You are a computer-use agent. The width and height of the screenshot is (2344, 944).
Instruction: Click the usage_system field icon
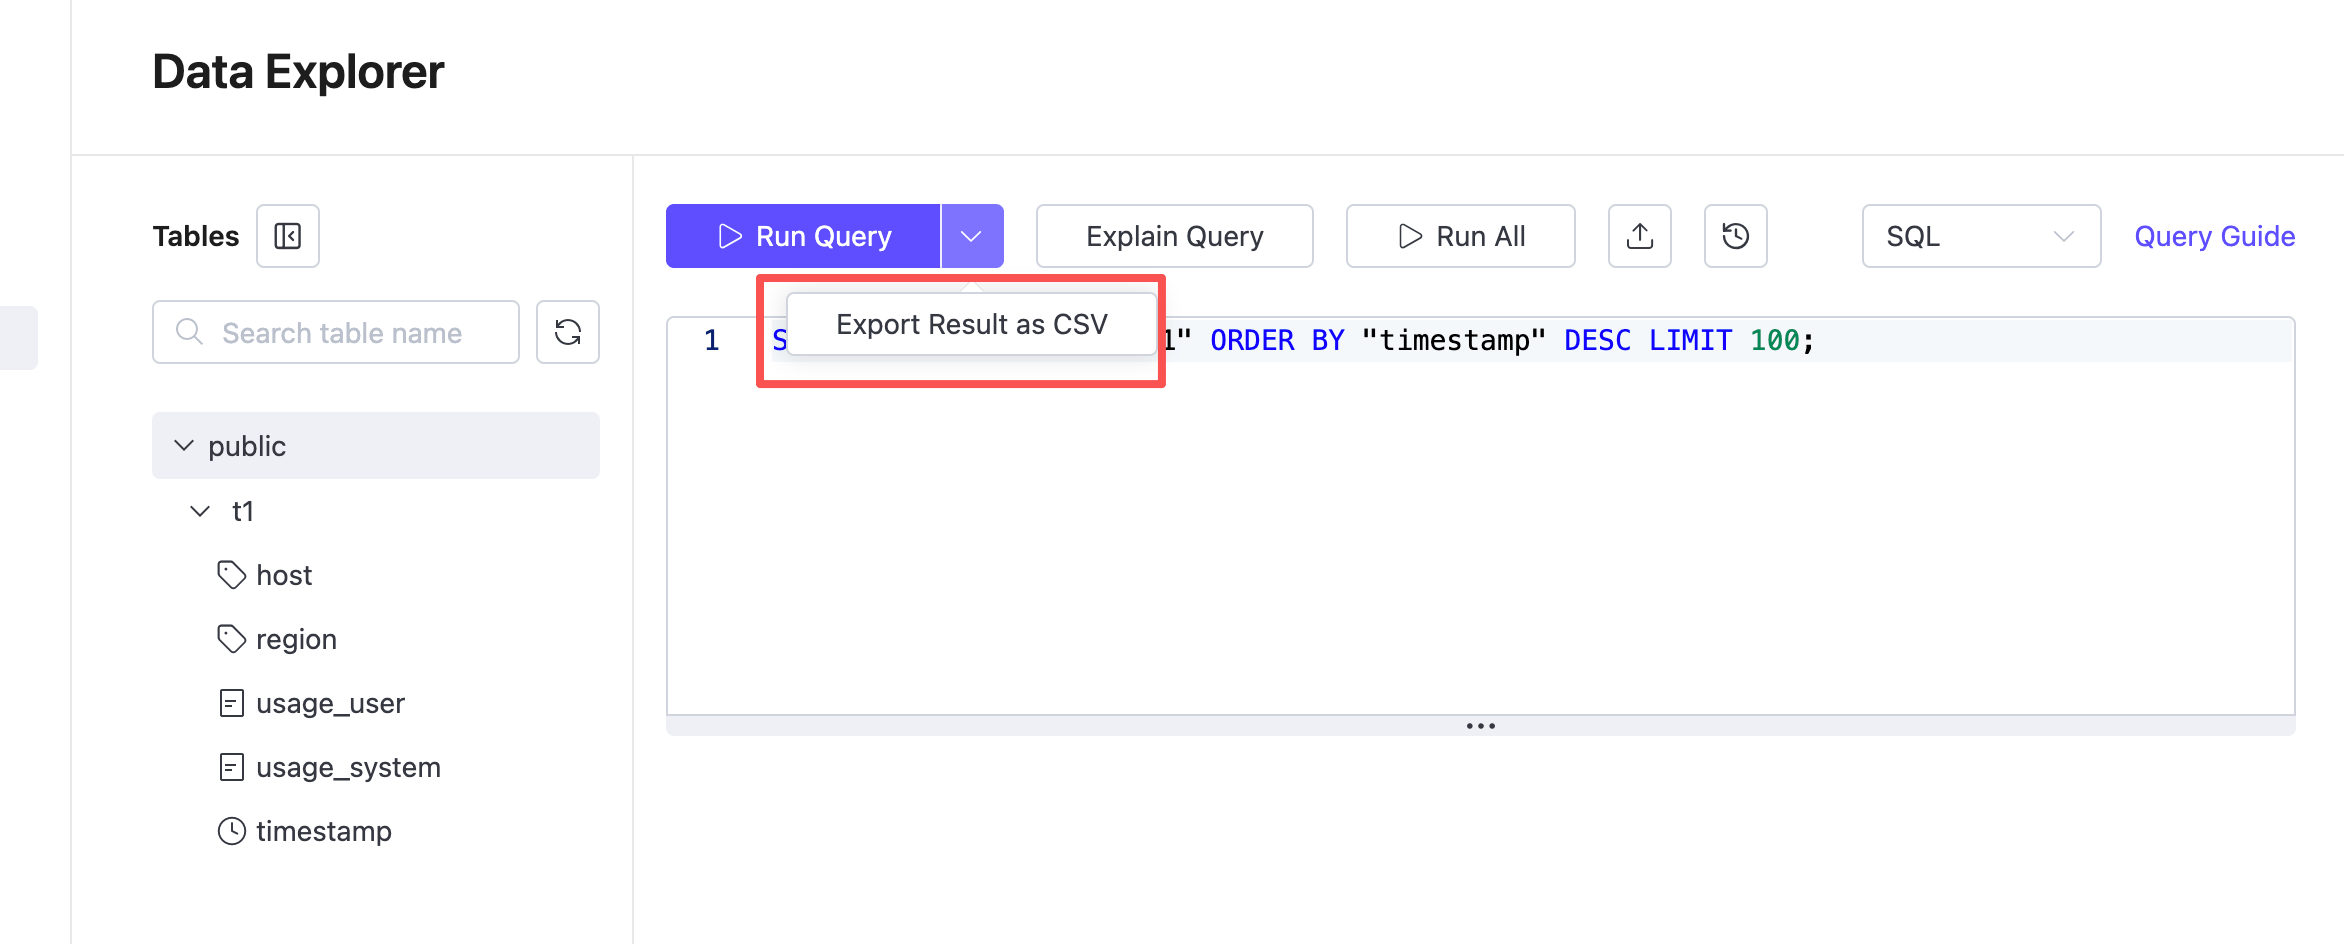click(231, 766)
